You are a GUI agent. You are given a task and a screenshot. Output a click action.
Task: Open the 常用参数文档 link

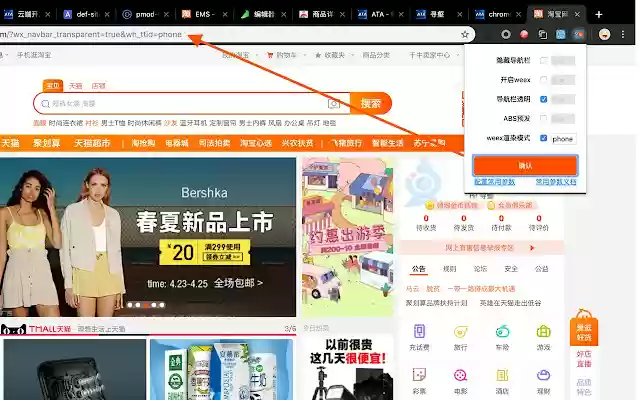pos(556,182)
